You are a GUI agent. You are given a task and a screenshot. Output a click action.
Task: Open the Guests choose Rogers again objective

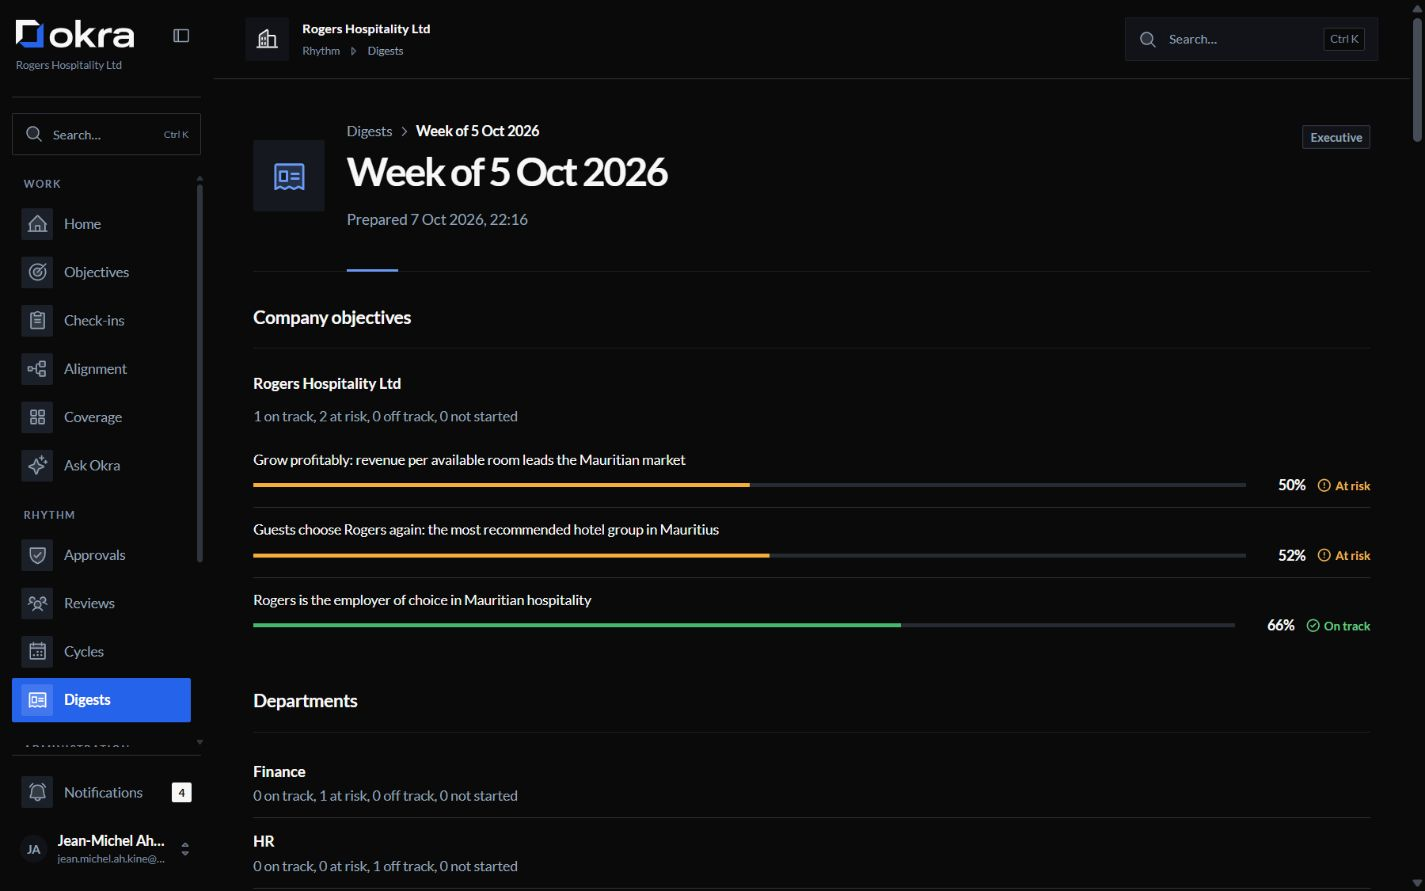coord(486,530)
